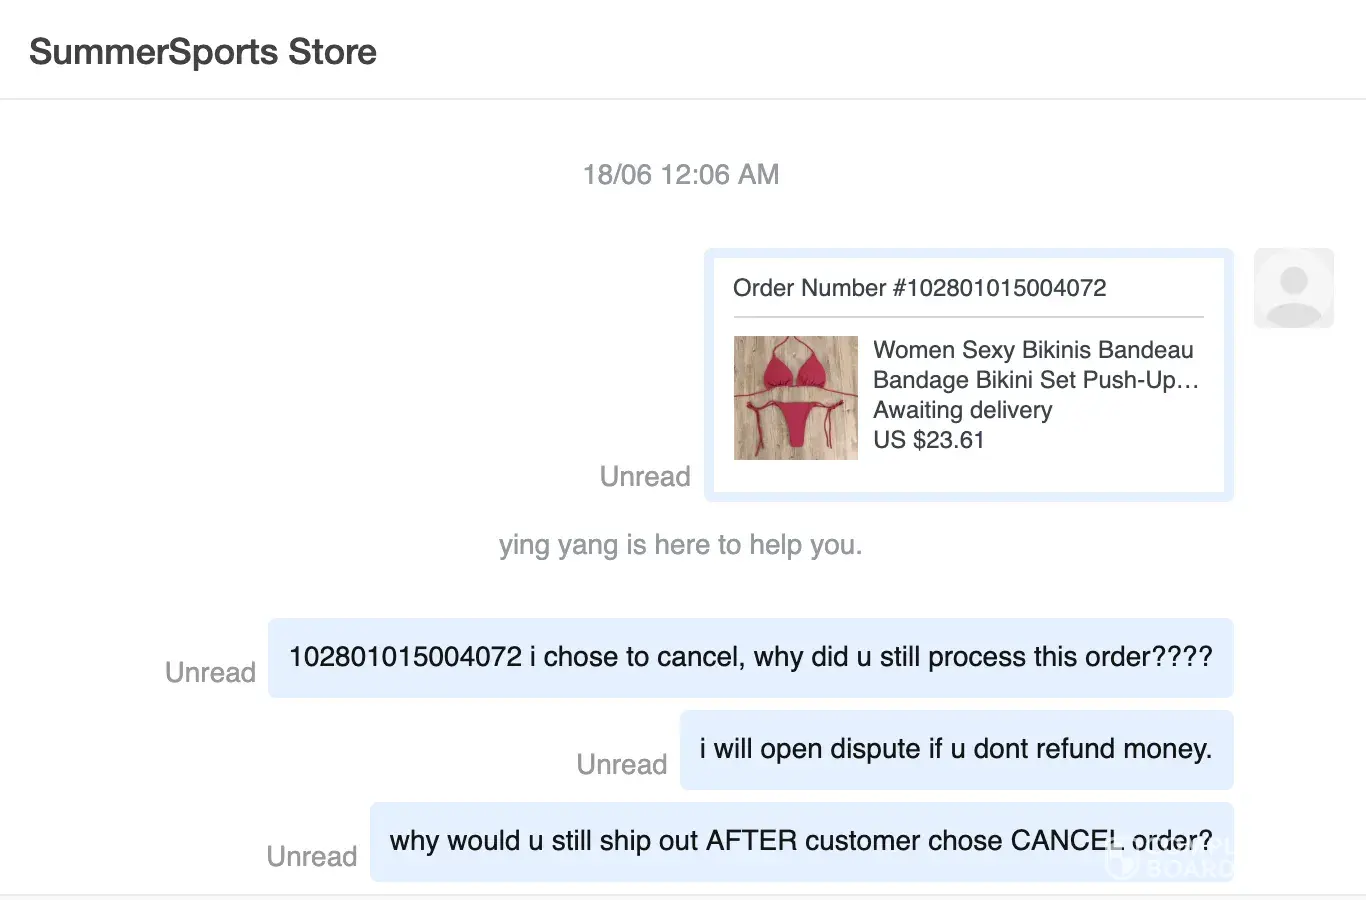Screen dimensions: 1366x900
Task: Click the 18/06 12:06 AM timestamp
Action: [x=681, y=175]
